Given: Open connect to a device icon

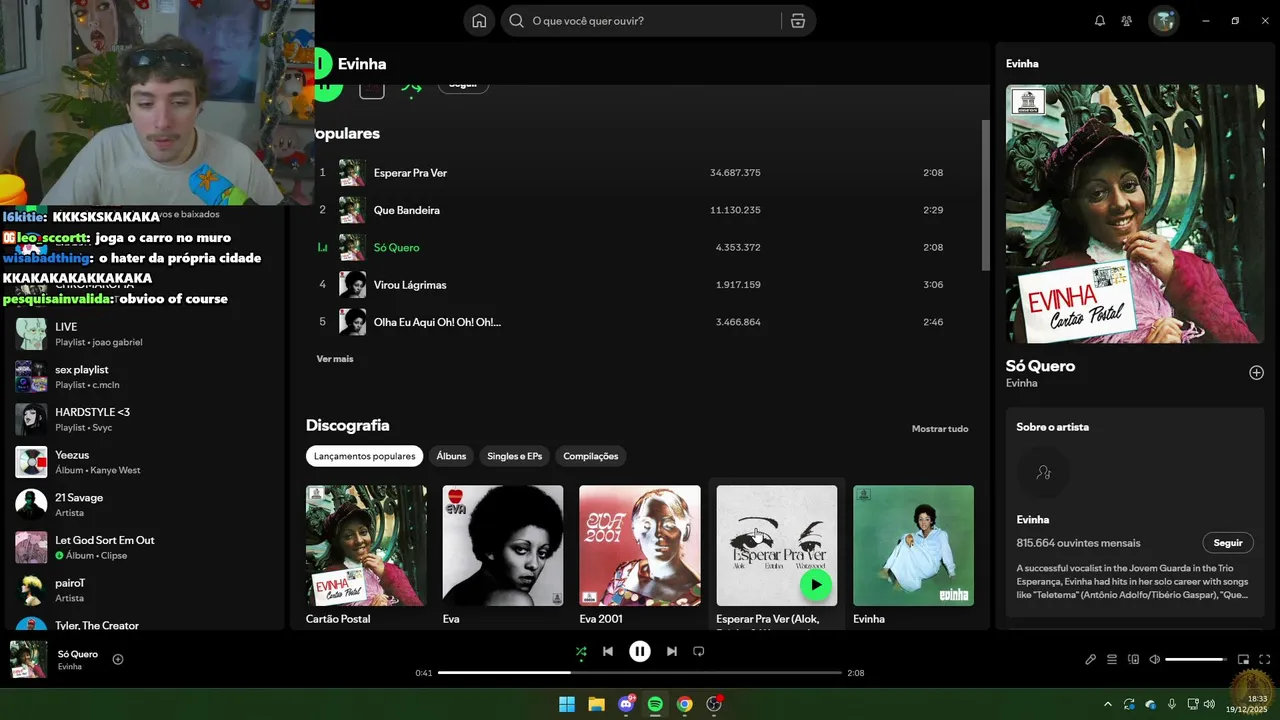Looking at the screenshot, I should coord(1133,659).
